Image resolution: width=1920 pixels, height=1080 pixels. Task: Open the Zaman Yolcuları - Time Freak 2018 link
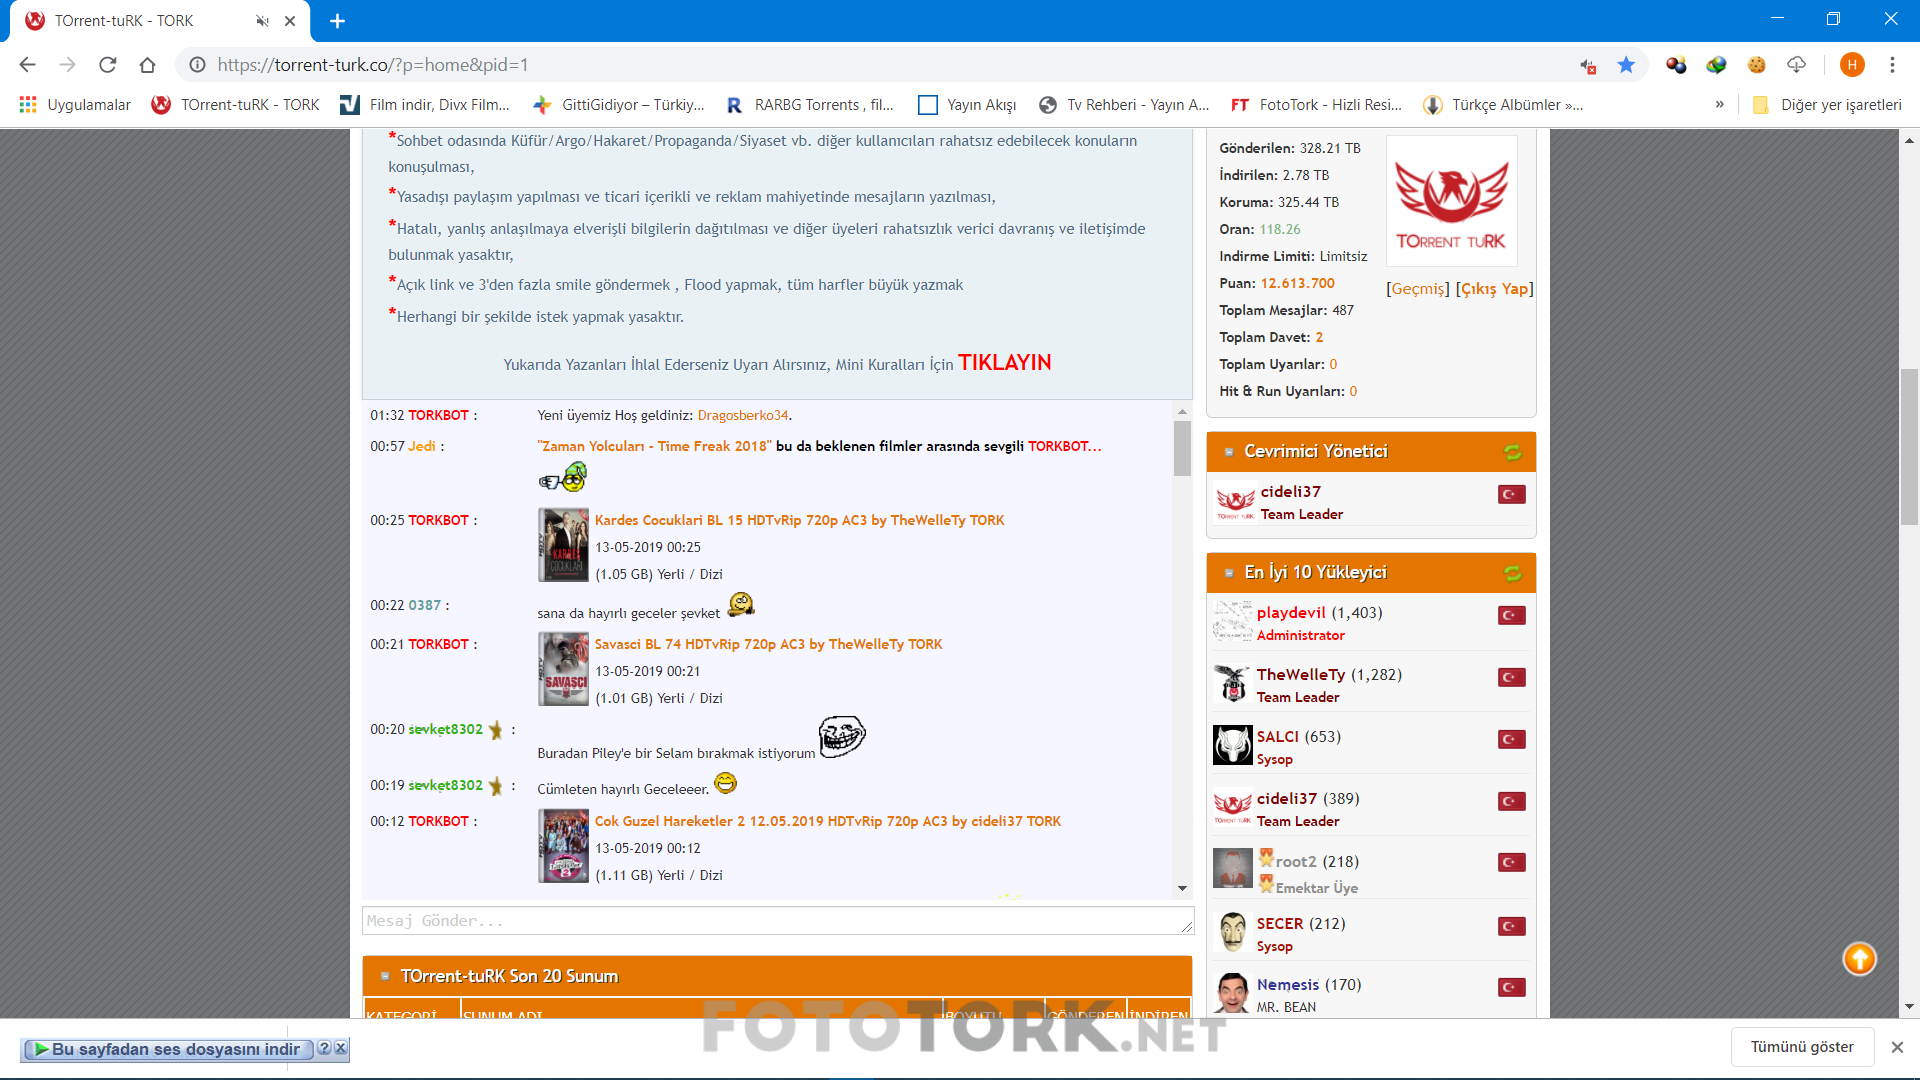click(x=654, y=446)
